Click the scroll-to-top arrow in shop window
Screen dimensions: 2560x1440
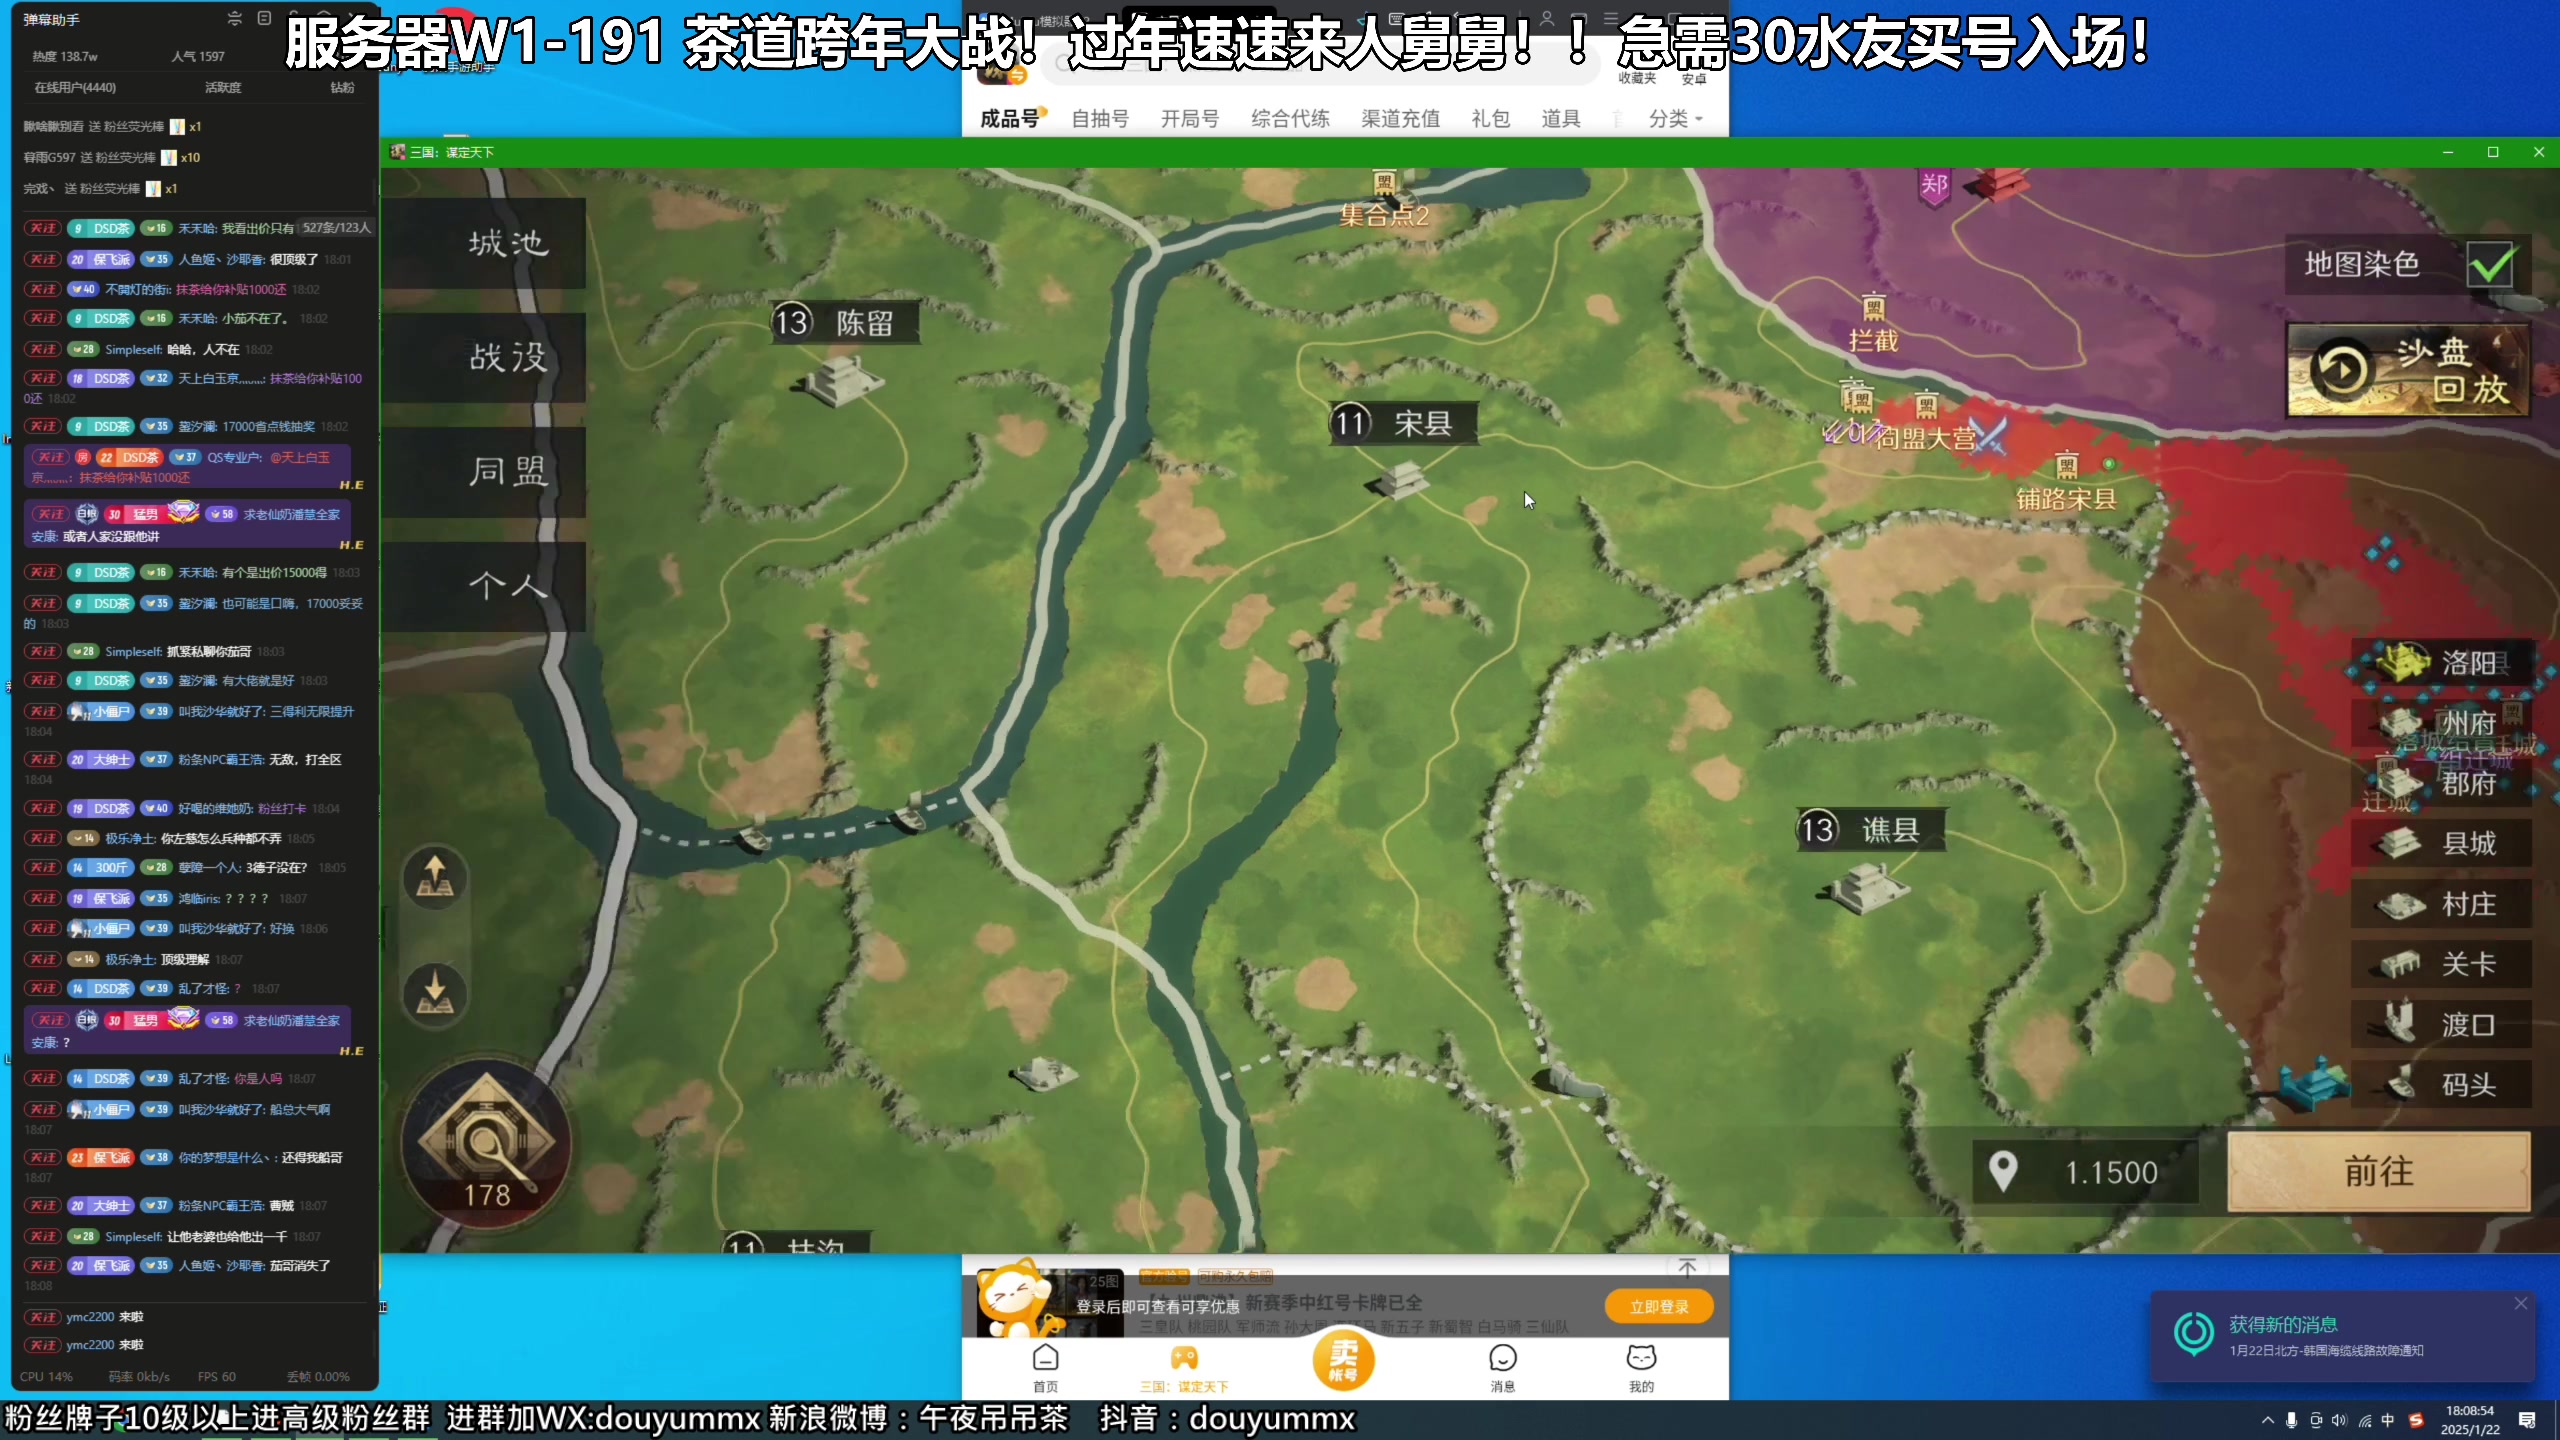click(1687, 1267)
